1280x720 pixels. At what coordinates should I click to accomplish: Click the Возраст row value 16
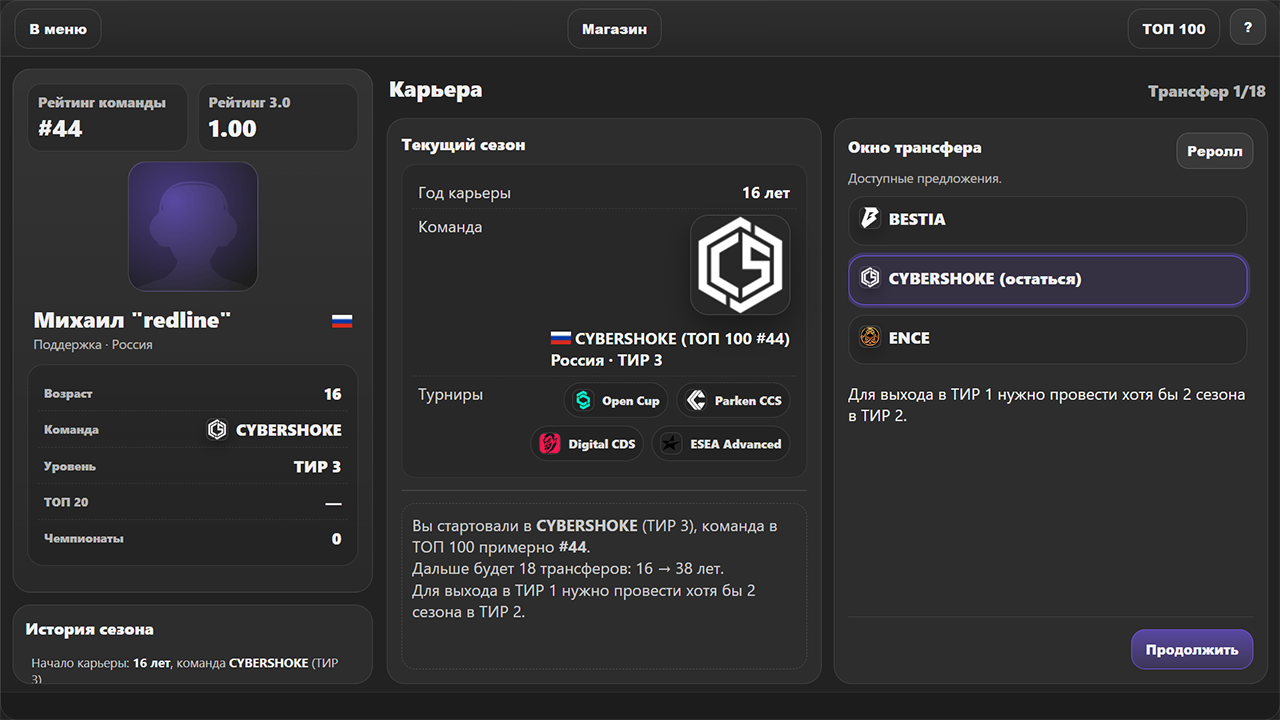point(333,394)
